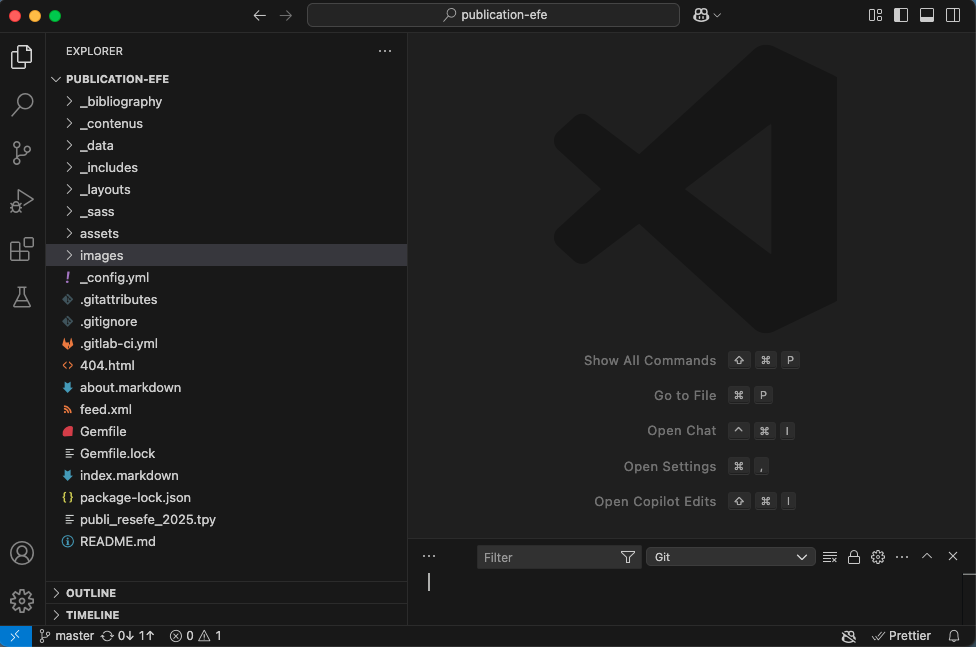Toggle the primary side bar layout button
The width and height of the screenshot is (976, 647).
(x=901, y=15)
